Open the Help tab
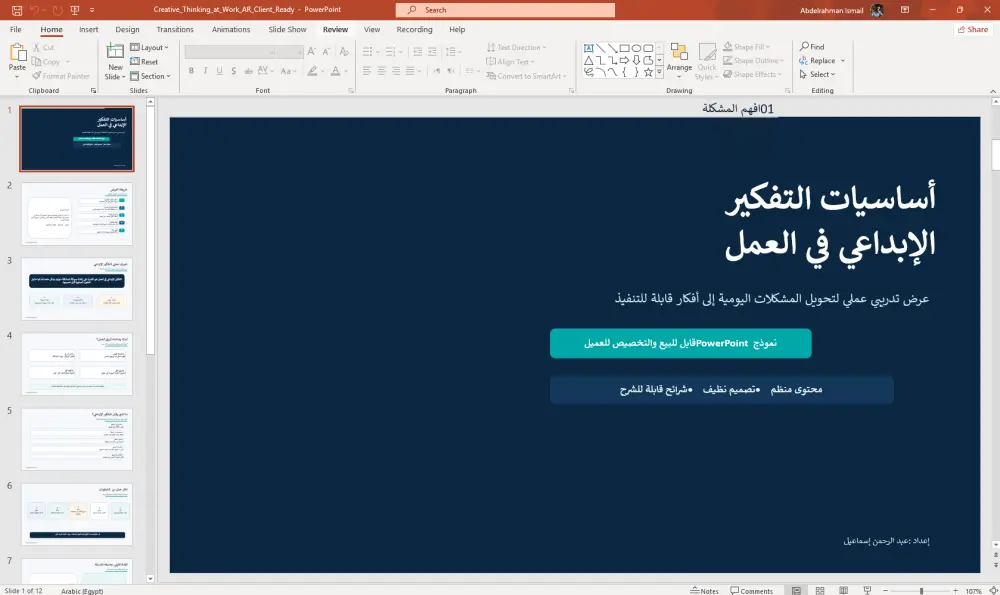Screen dimensions: 1000x595 (x=457, y=29)
